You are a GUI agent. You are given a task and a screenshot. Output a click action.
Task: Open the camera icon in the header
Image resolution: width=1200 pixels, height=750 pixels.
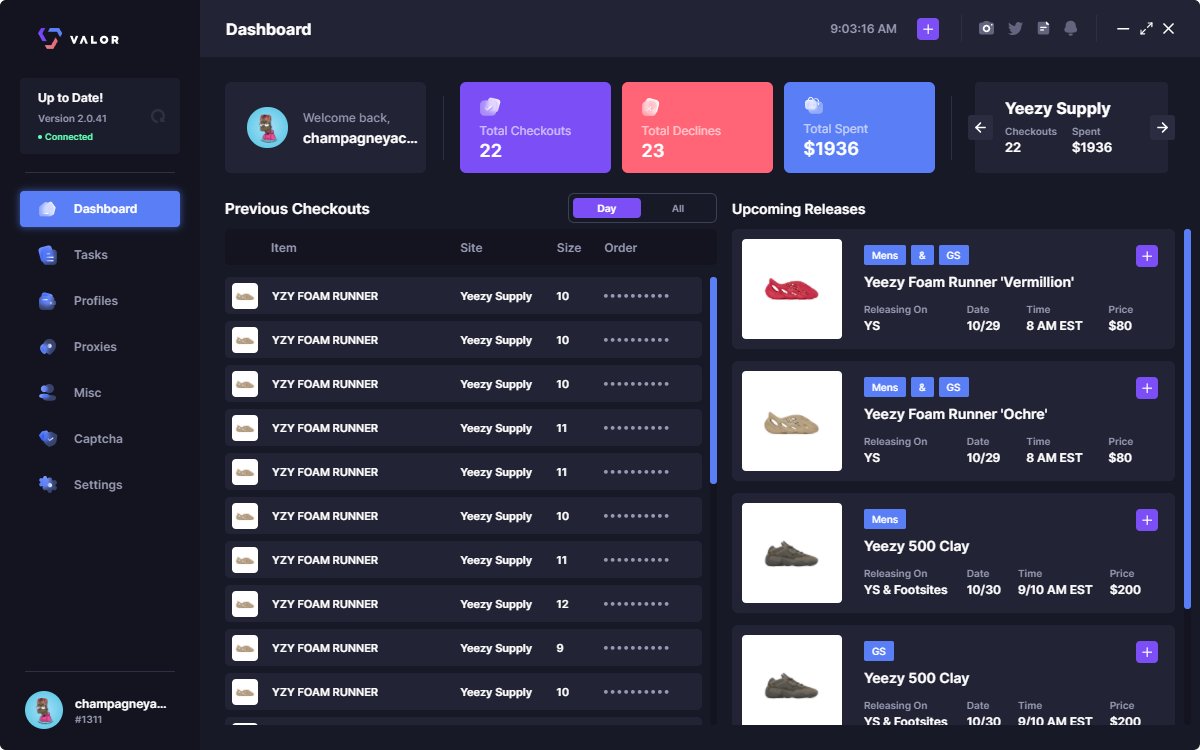pyautogui.click(x=987, y=29)
